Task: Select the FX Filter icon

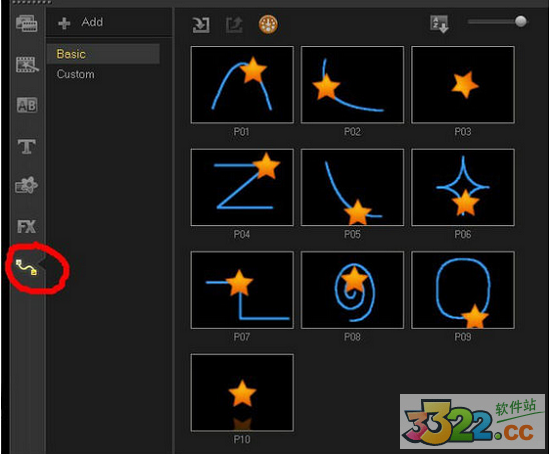Action: pos(27,227)
